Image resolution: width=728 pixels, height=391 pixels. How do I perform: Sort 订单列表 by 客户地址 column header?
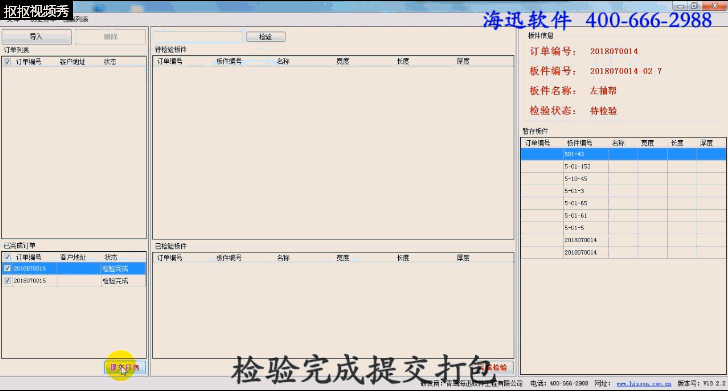pyautogui.click(x=72, y=61)
